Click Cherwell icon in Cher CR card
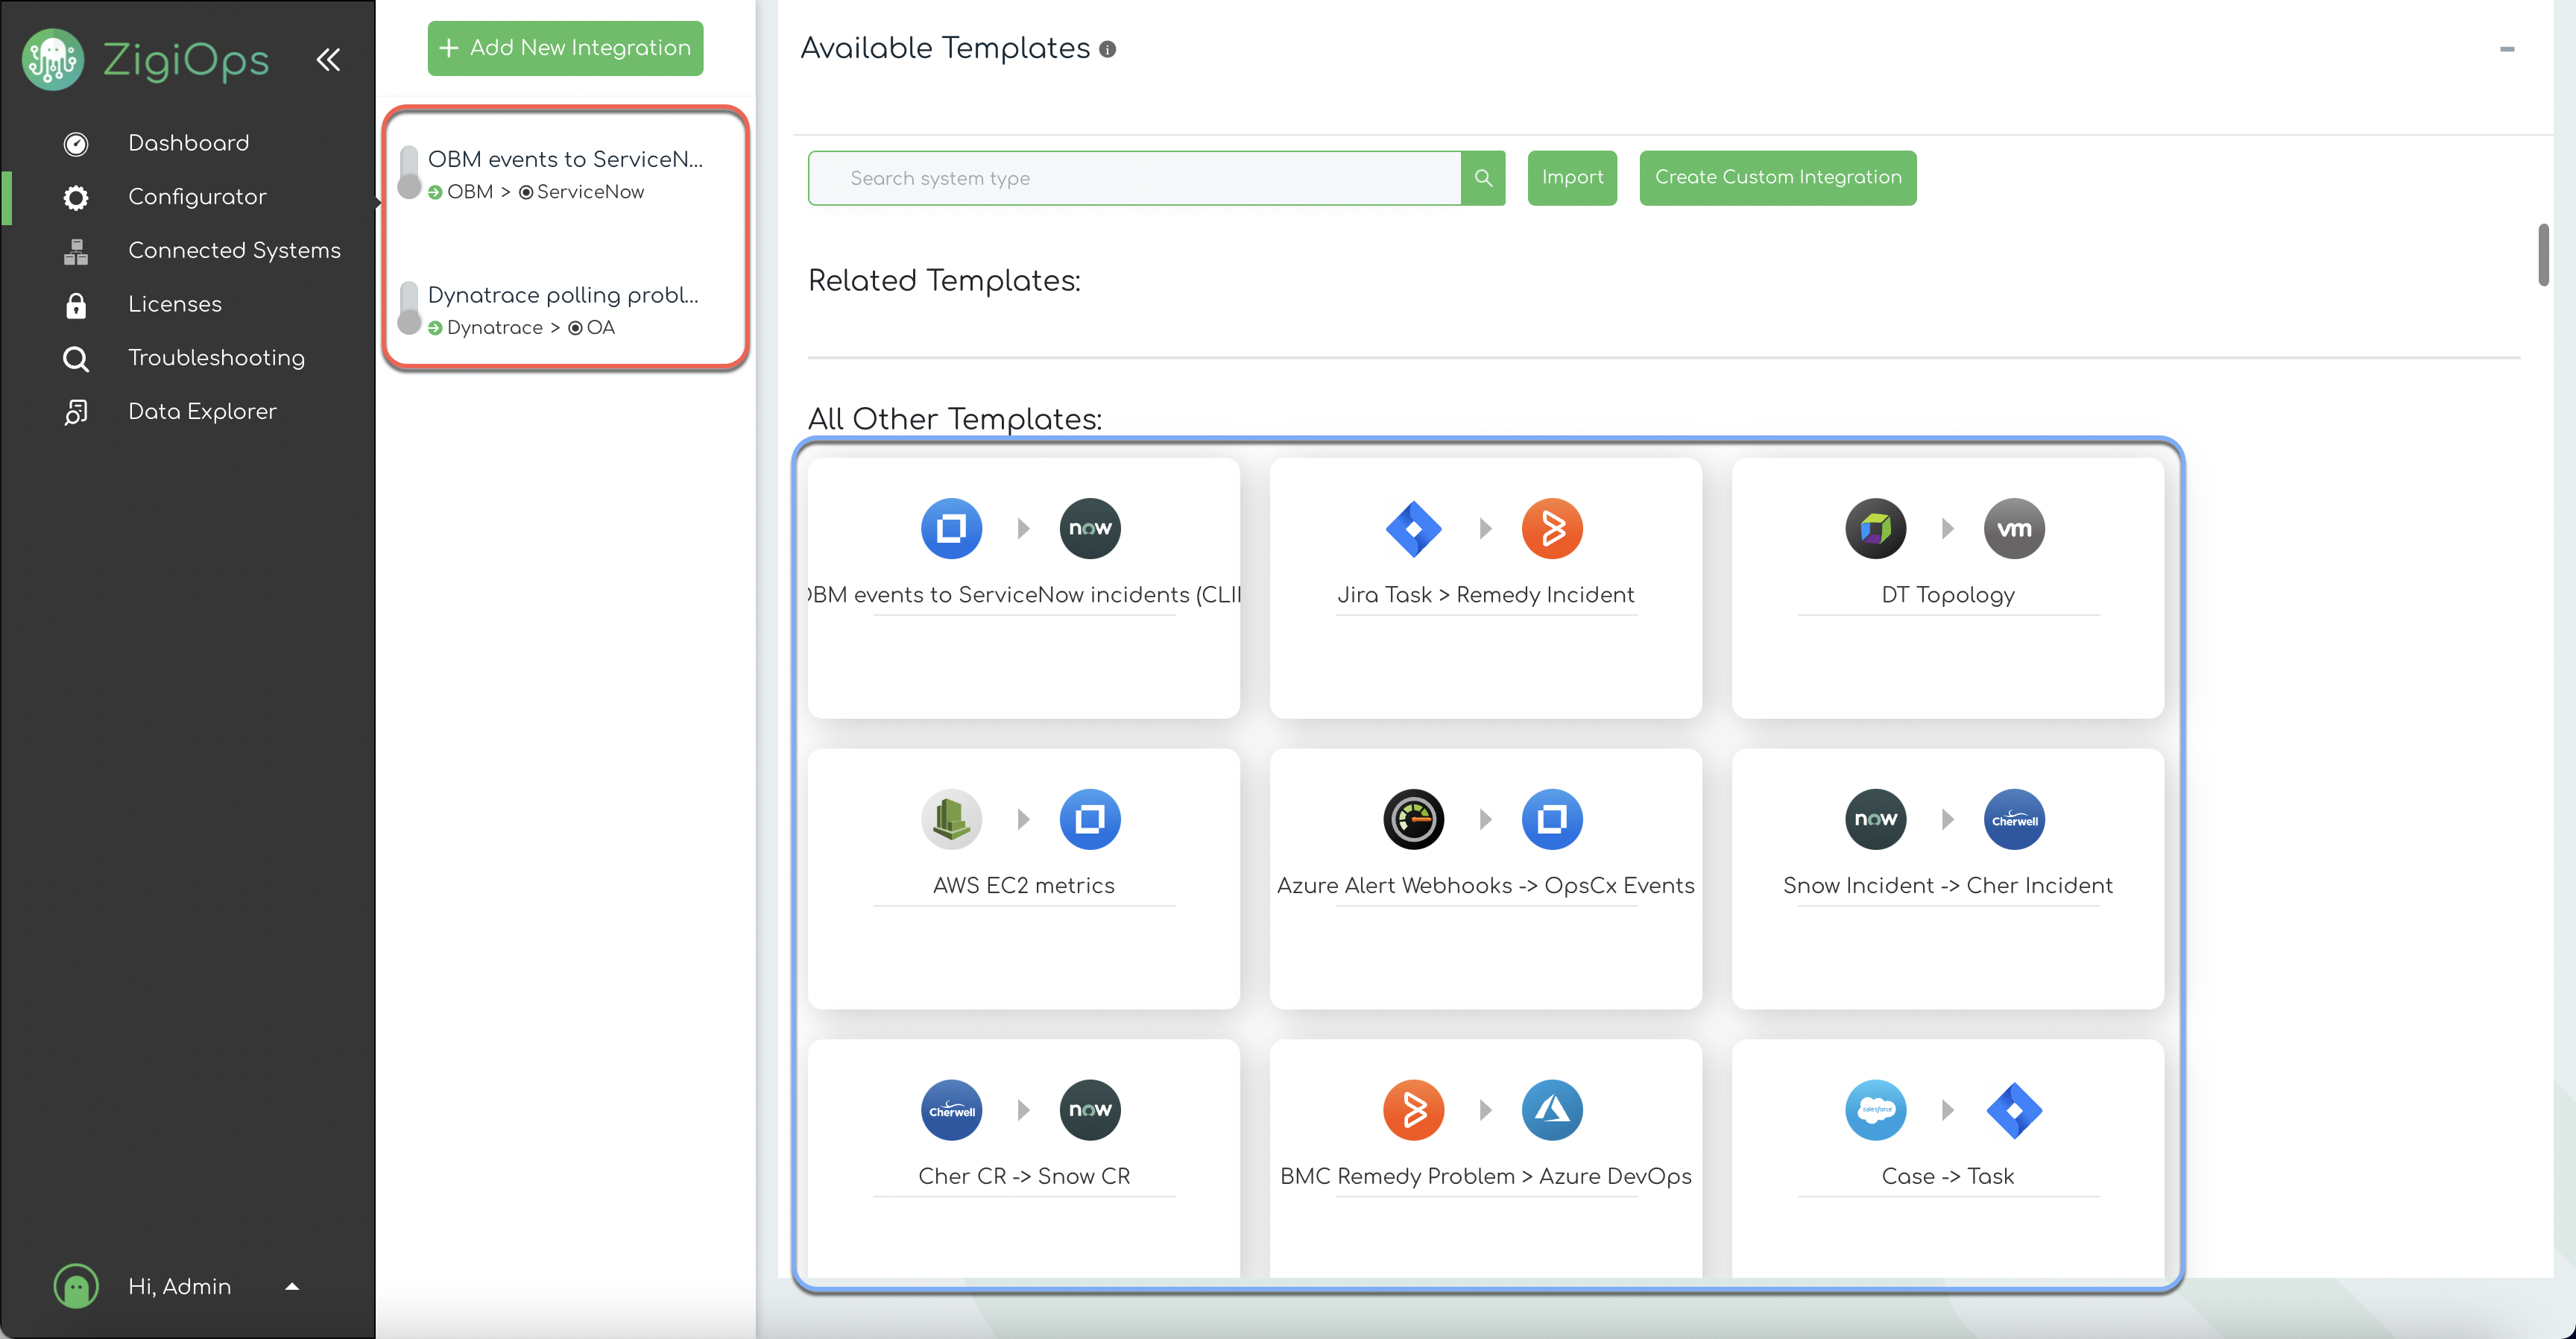This screenshot has width=2576, height=1339. (952, 1110)
